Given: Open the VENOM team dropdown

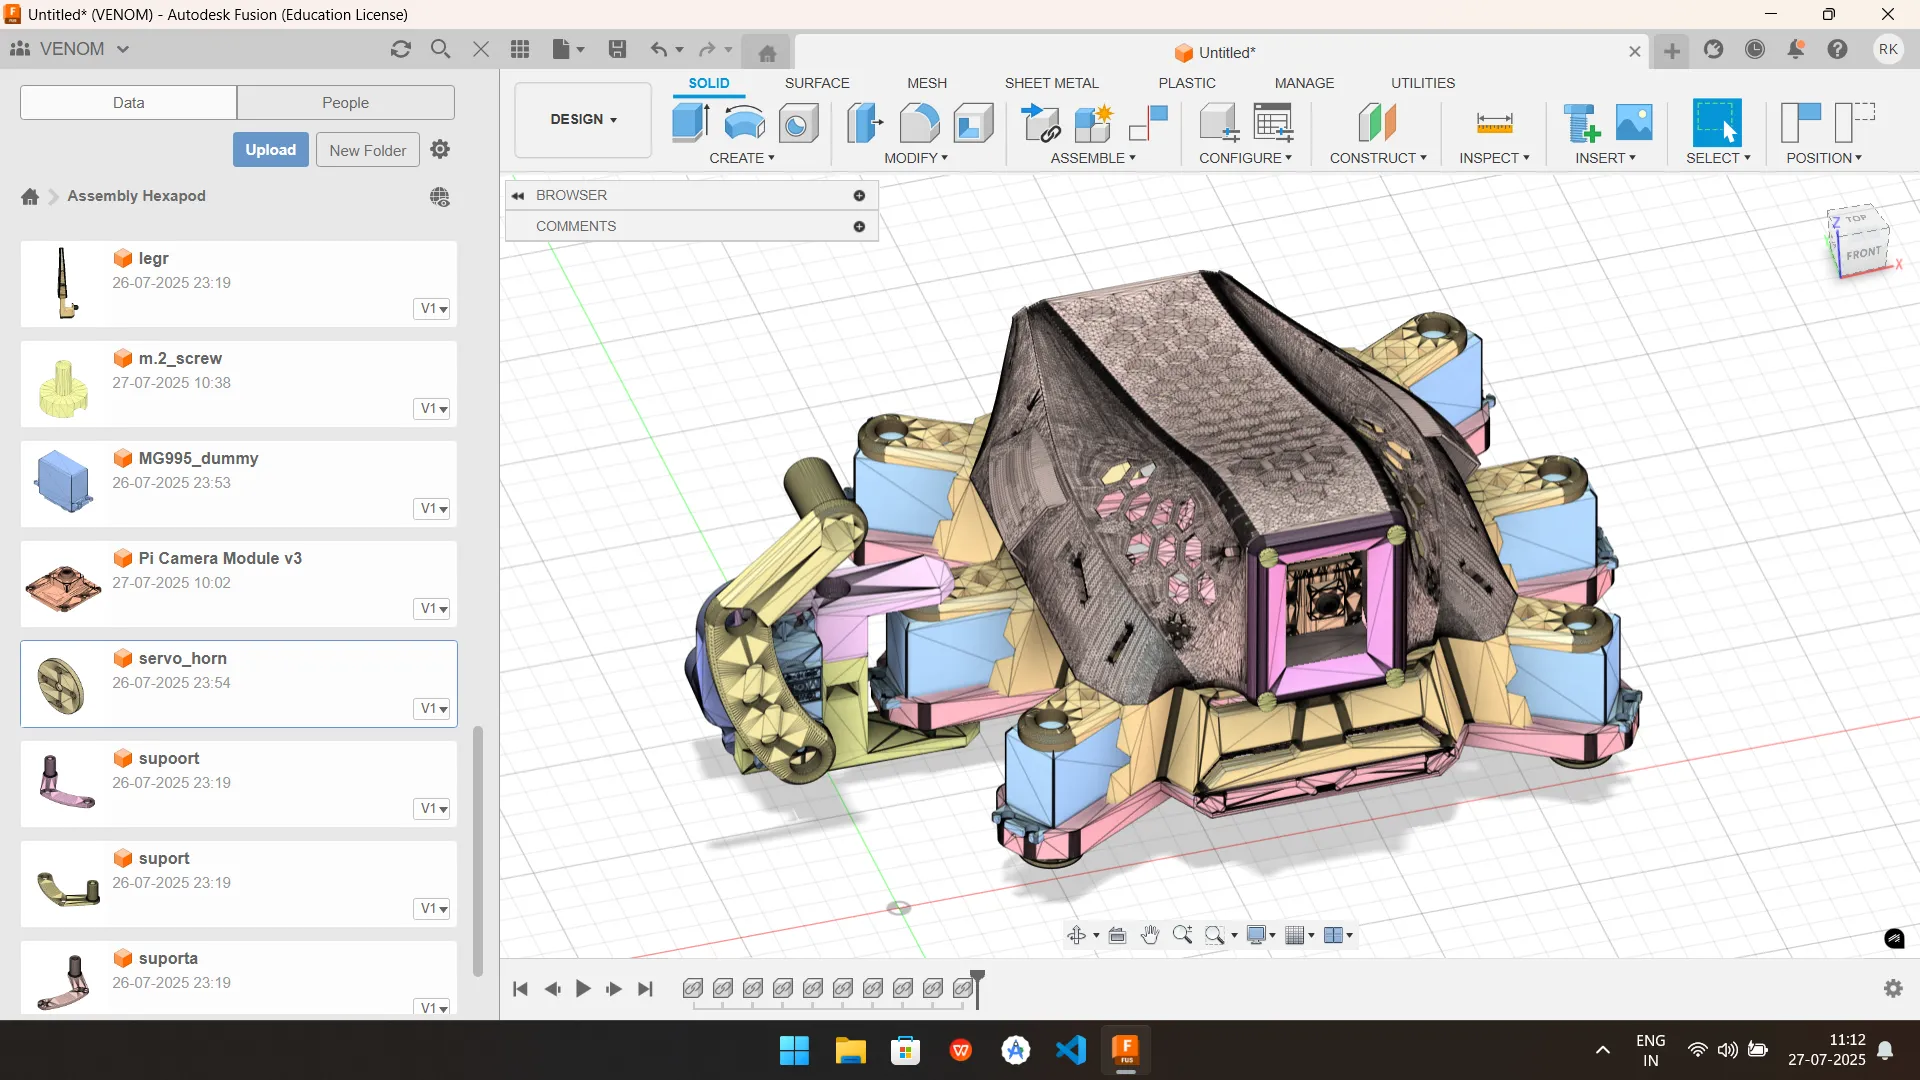Looking at the screenshot, I should [70, 49].
